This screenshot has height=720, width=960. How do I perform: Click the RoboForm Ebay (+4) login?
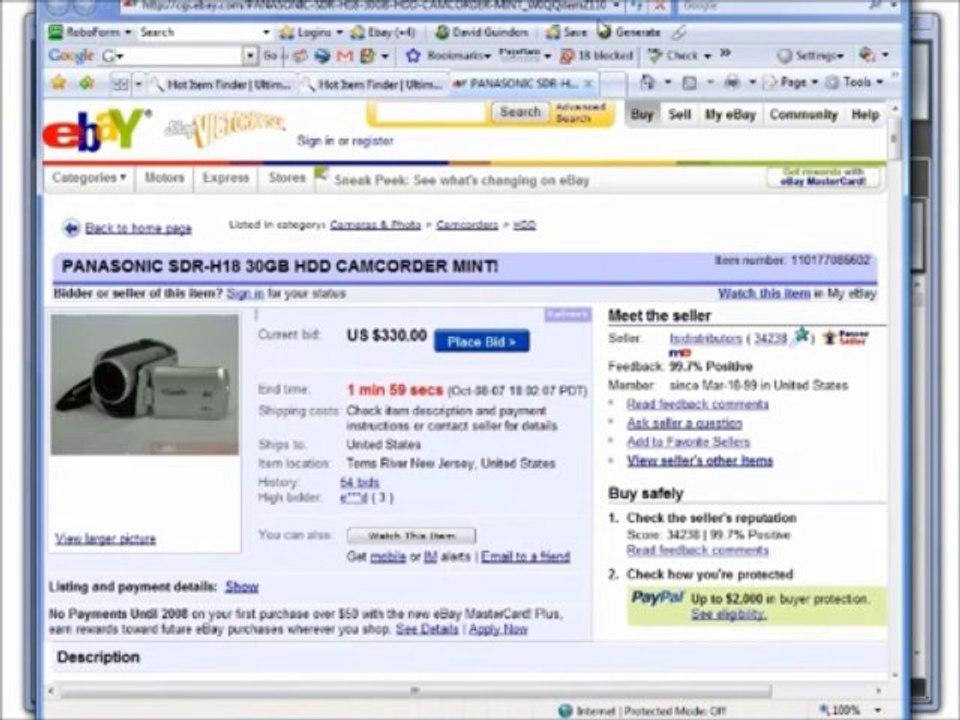[x=383, y=32]
